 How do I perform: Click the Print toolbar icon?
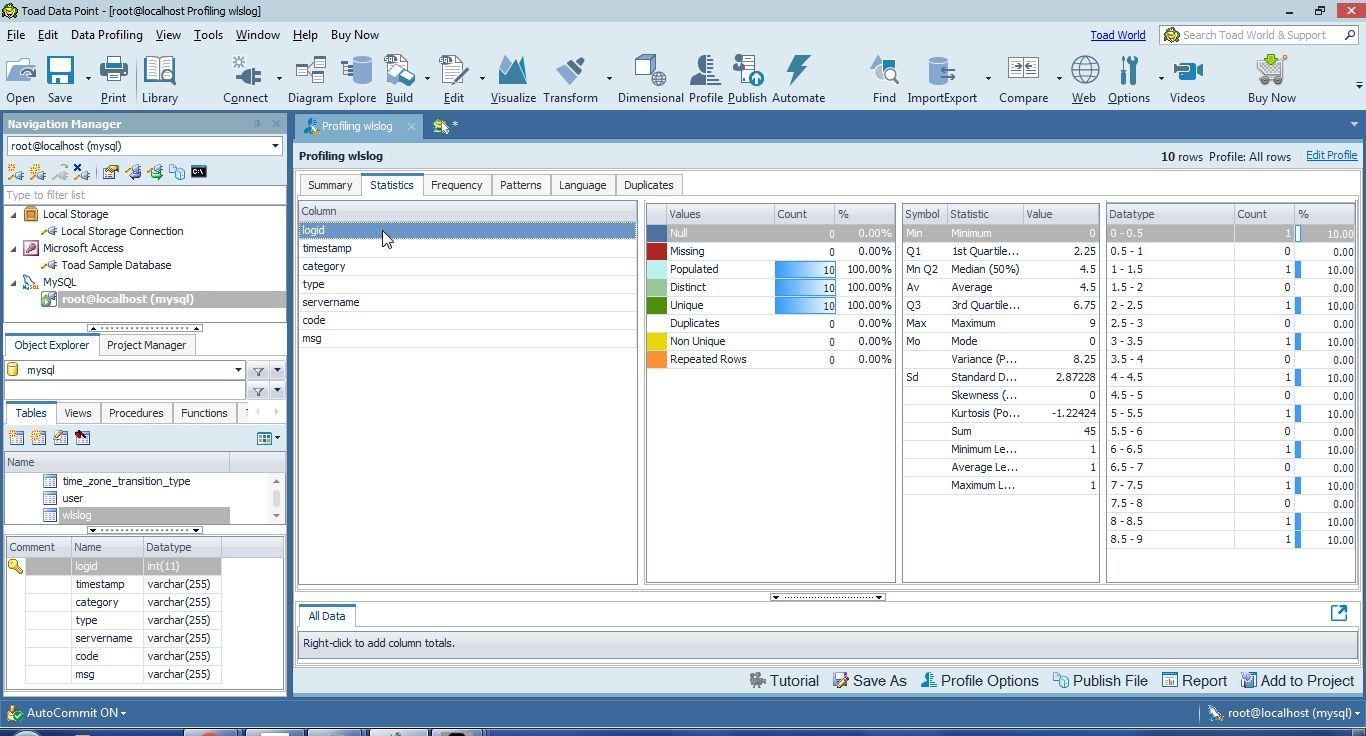pos(113,79)
